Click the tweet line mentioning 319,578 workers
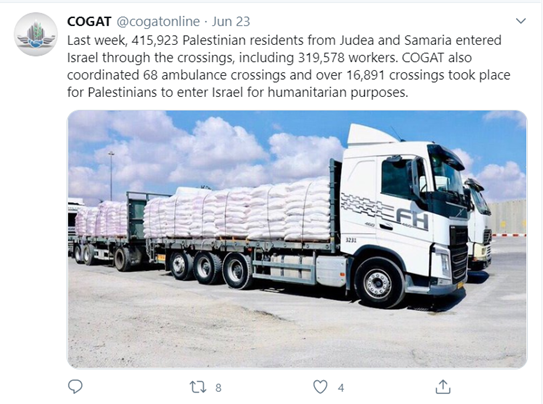This screenshot has width=543, height=404. (269, 57)
